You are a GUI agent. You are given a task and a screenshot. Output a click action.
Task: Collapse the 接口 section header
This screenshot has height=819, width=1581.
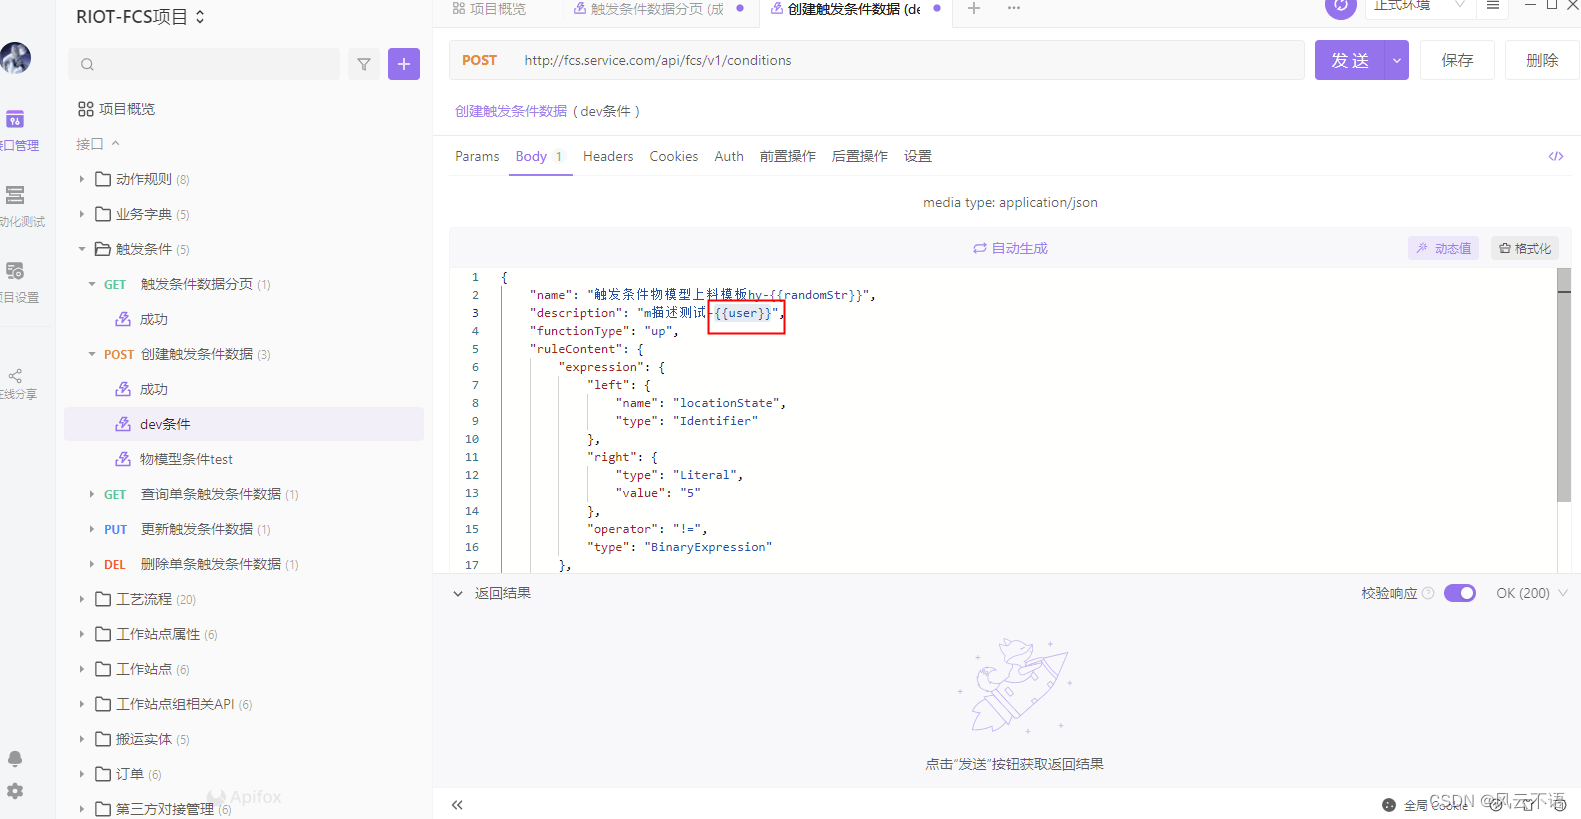(98, 144)
